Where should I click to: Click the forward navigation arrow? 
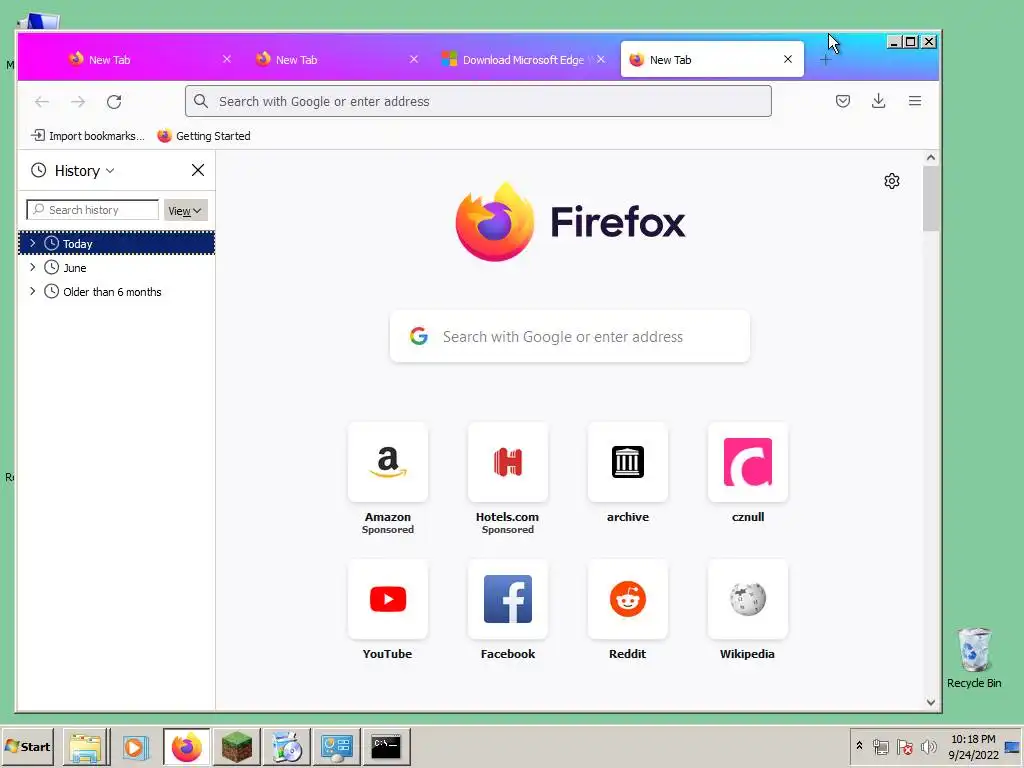click(78, 101)
